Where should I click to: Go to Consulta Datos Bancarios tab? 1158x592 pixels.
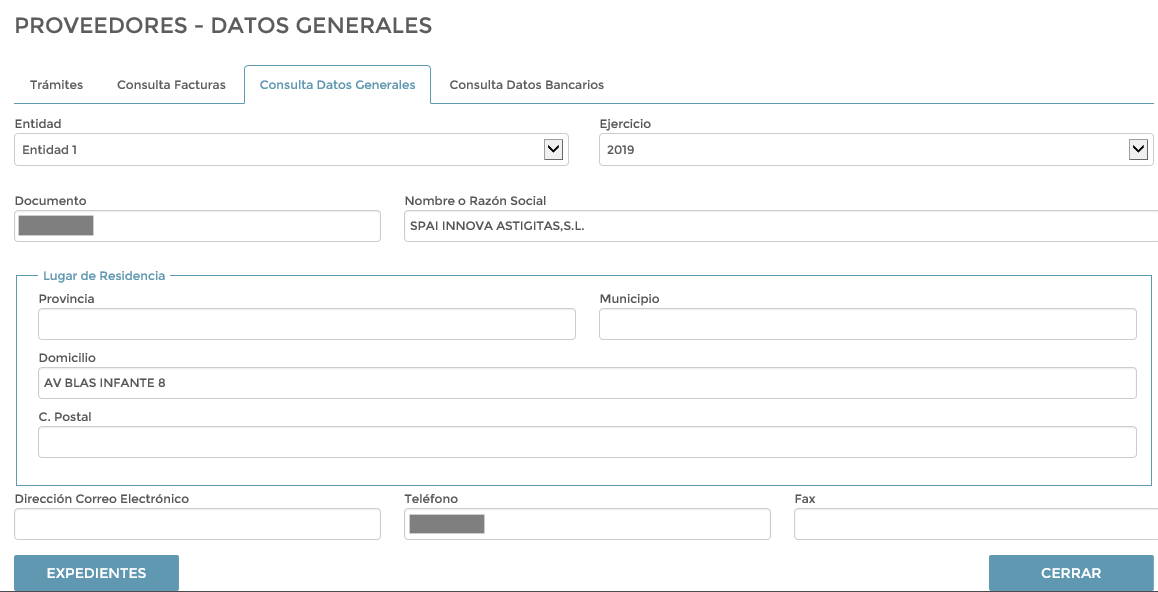(x=526, y=85)
